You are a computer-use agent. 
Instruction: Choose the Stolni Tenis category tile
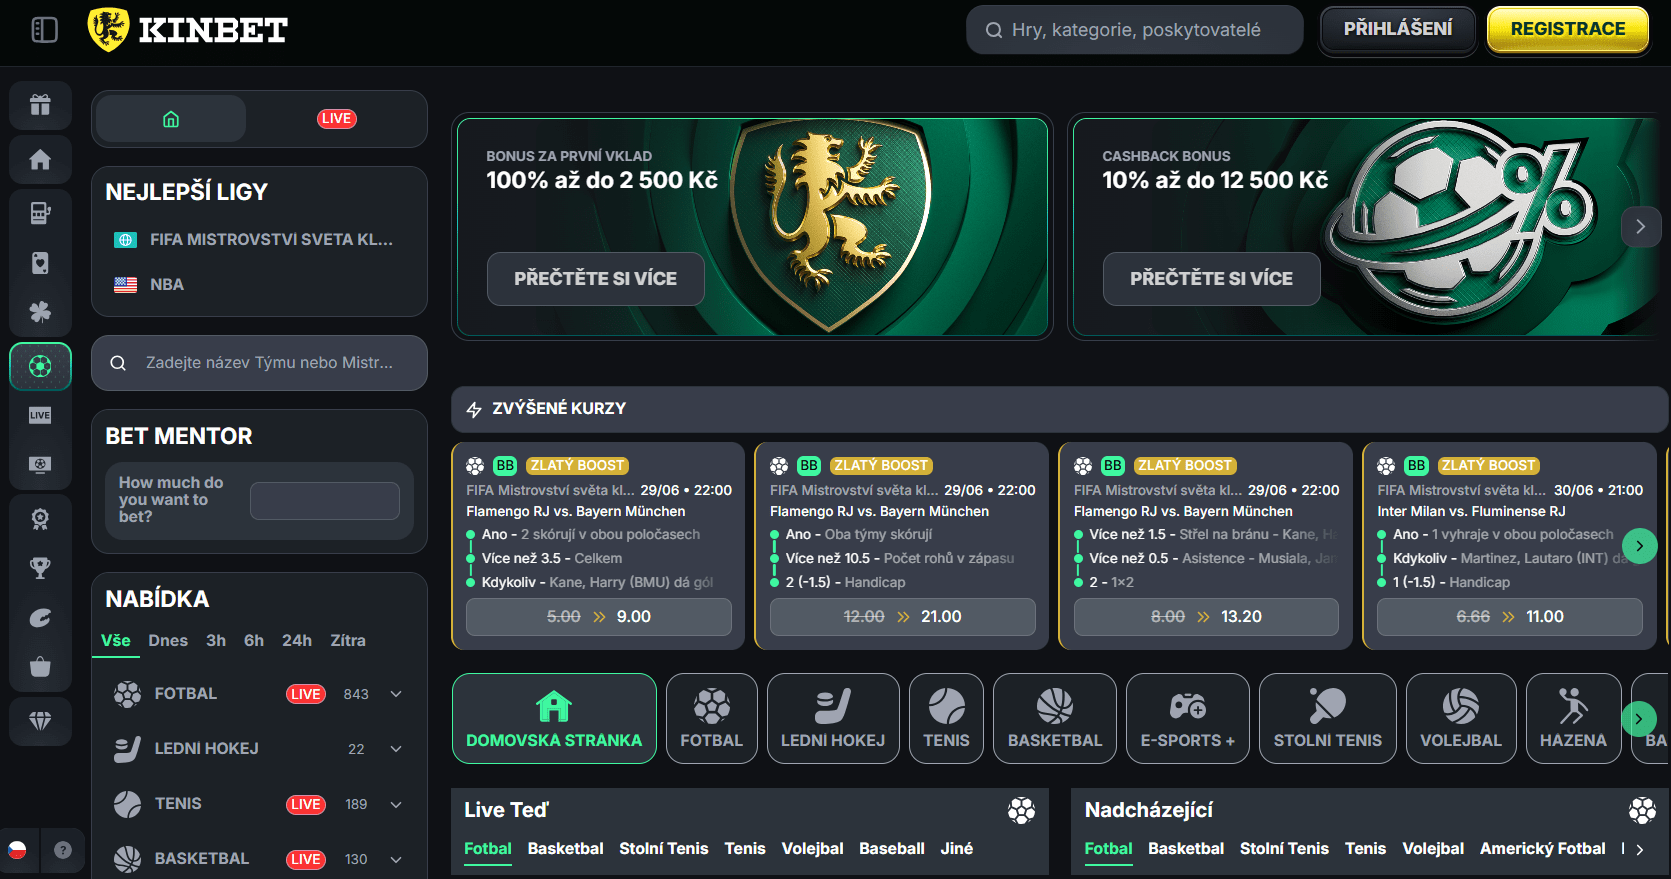1327,719
